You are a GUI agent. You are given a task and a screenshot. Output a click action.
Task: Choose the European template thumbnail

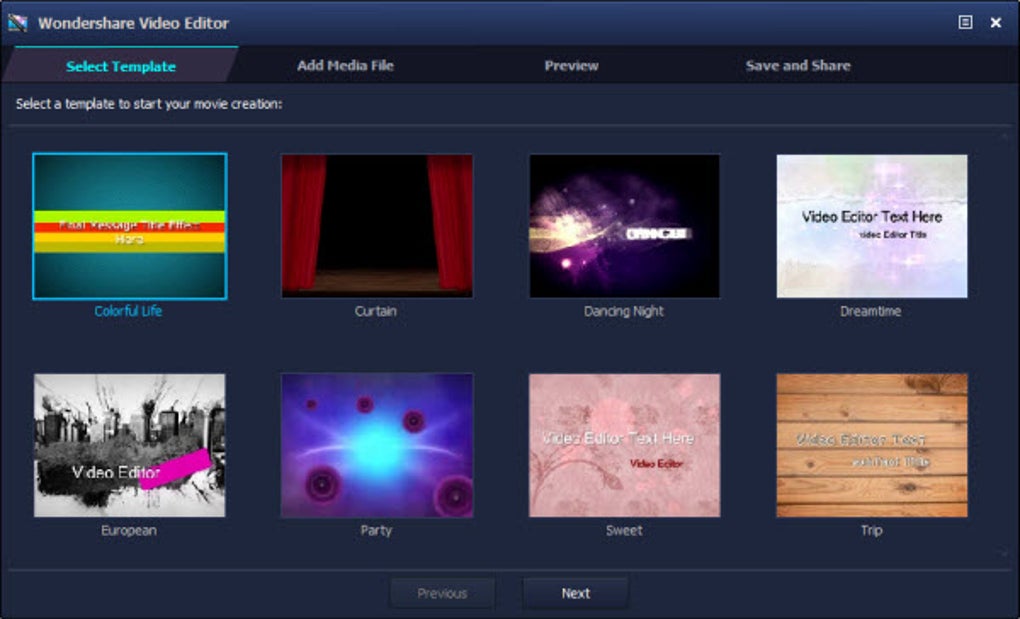pos(129,445)
